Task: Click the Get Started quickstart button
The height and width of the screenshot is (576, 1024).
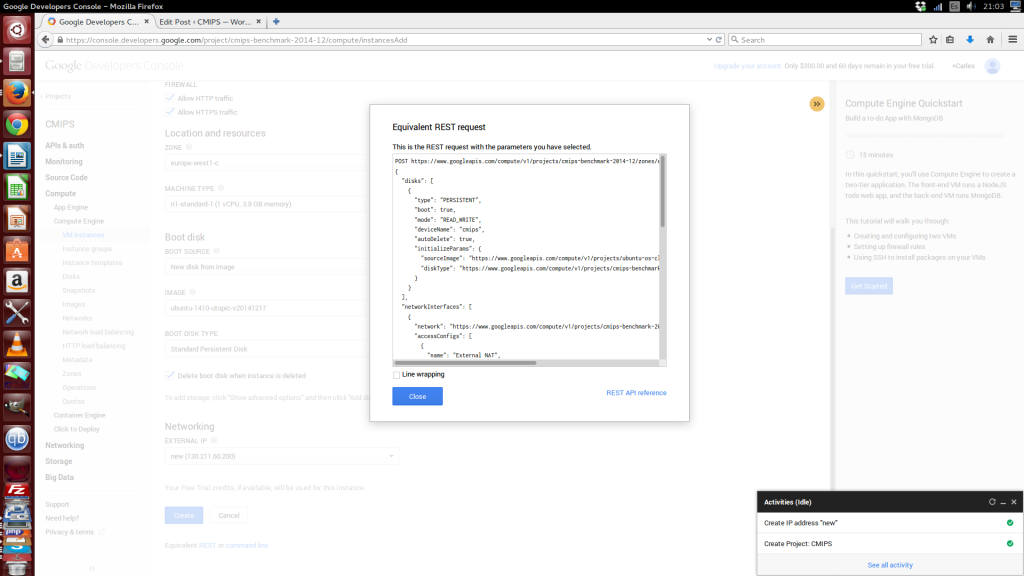Action: coord(869,286)
